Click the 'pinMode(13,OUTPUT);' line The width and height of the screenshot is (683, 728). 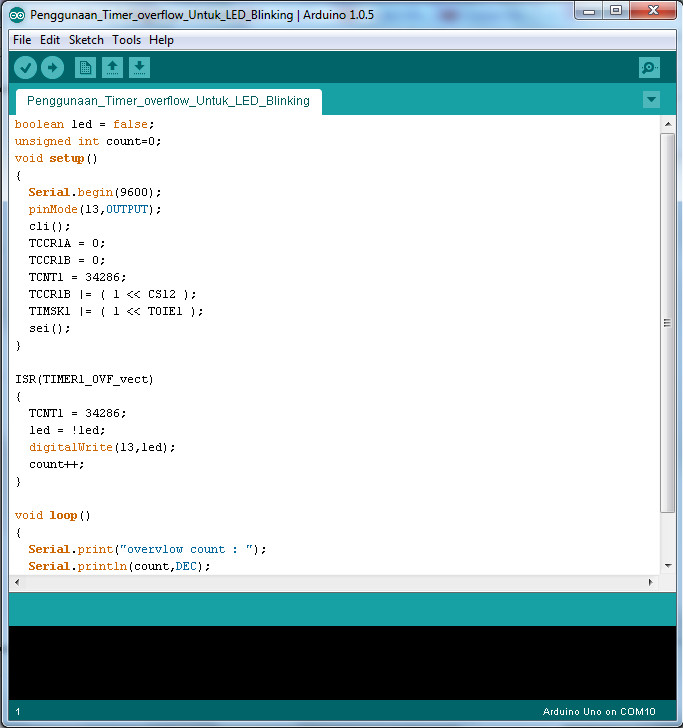click(95, 209)
